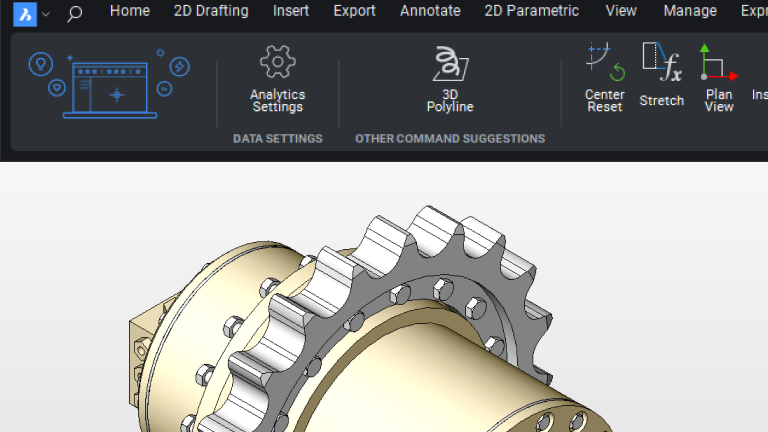Open the search magnifier icon

point(74,13)
